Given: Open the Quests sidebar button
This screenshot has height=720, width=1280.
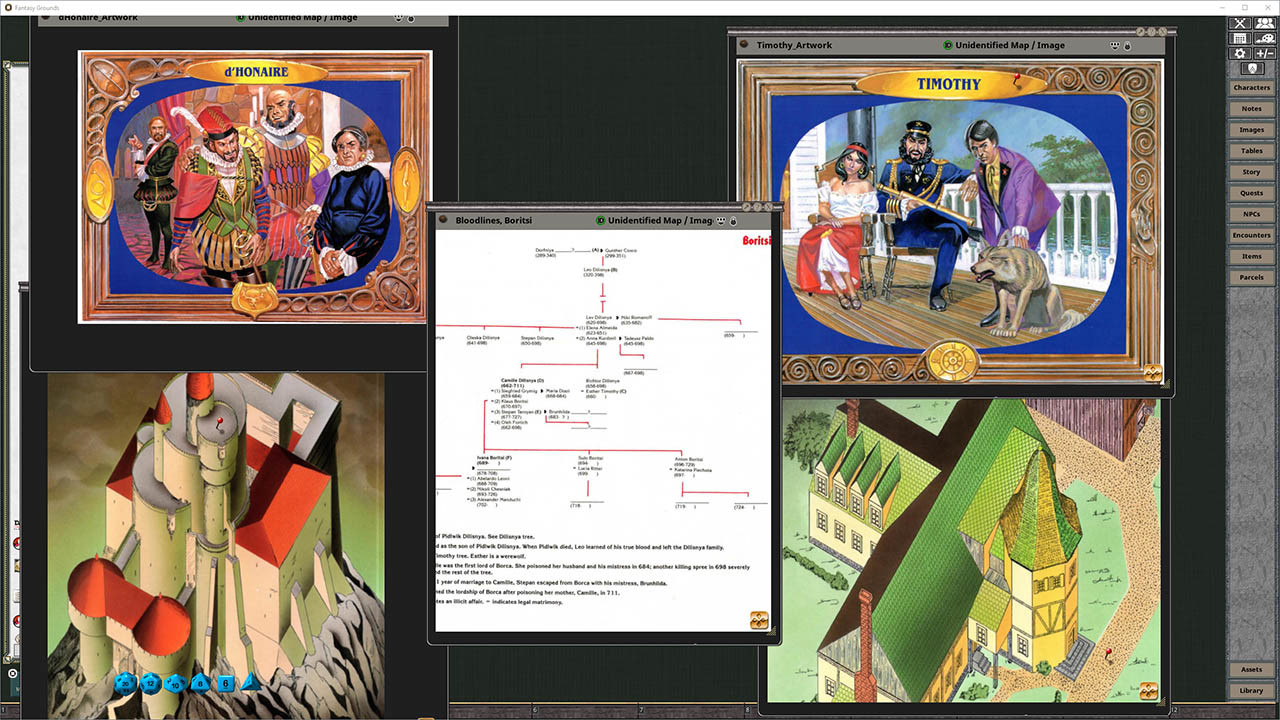Looking at the screenshot, I should (1252, 193).
